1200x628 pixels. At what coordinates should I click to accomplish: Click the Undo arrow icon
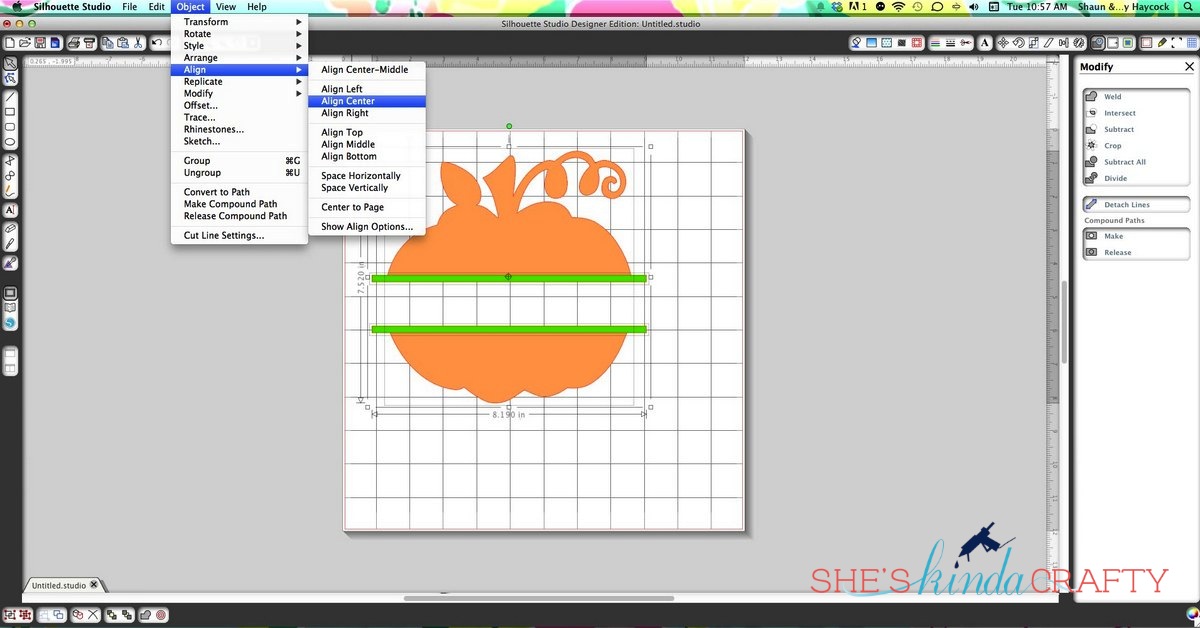coord(157,43)
